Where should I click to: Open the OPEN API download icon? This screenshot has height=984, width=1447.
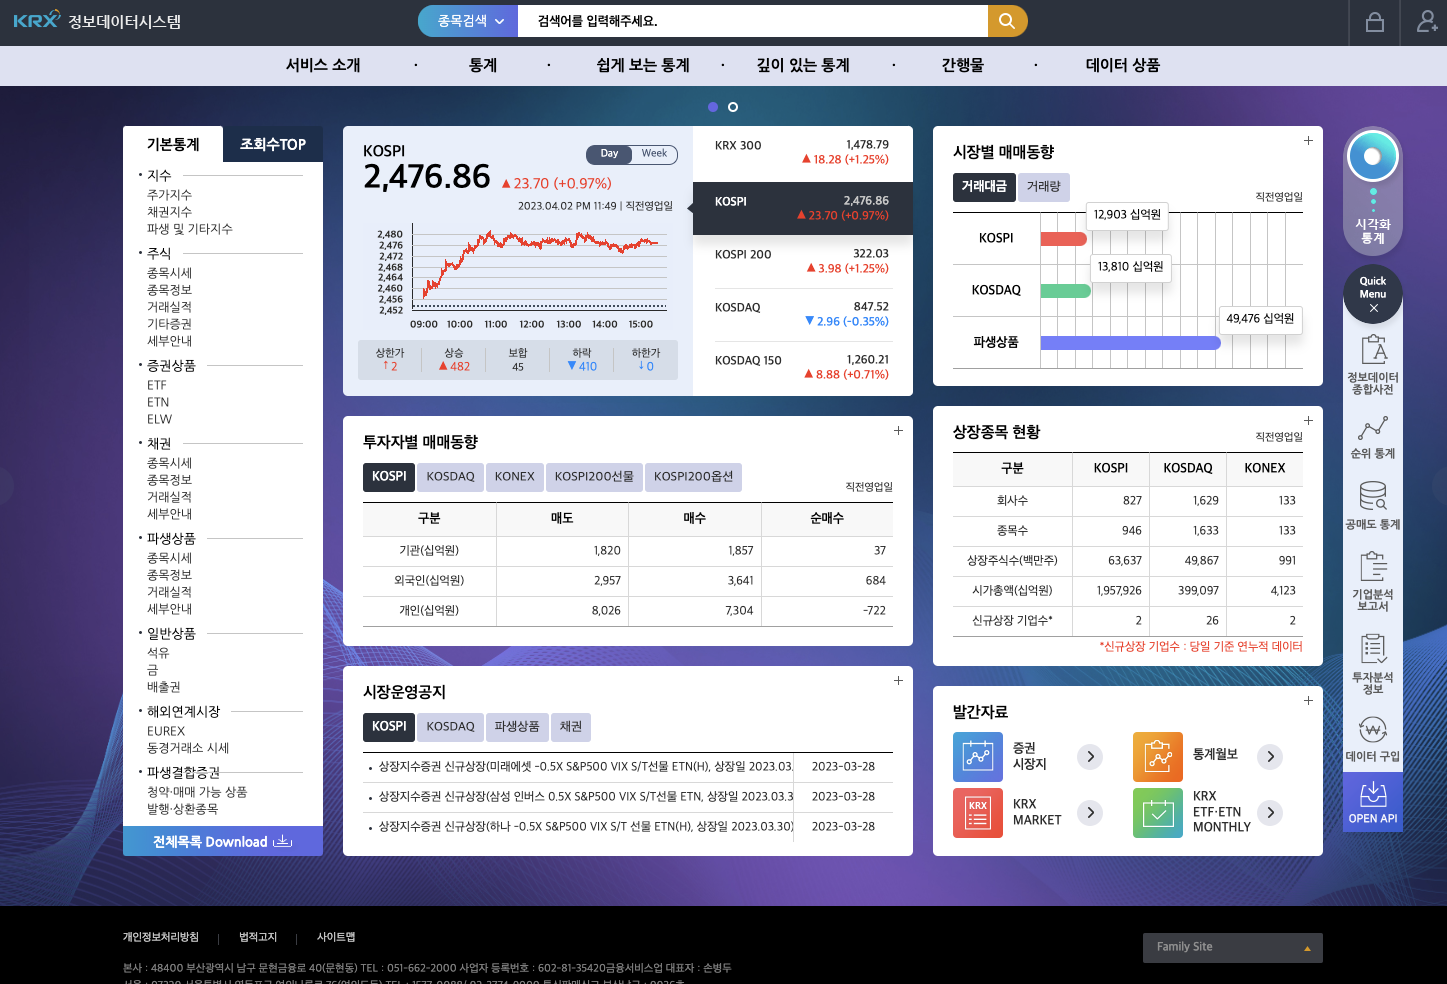click(x=1373, y=802)
